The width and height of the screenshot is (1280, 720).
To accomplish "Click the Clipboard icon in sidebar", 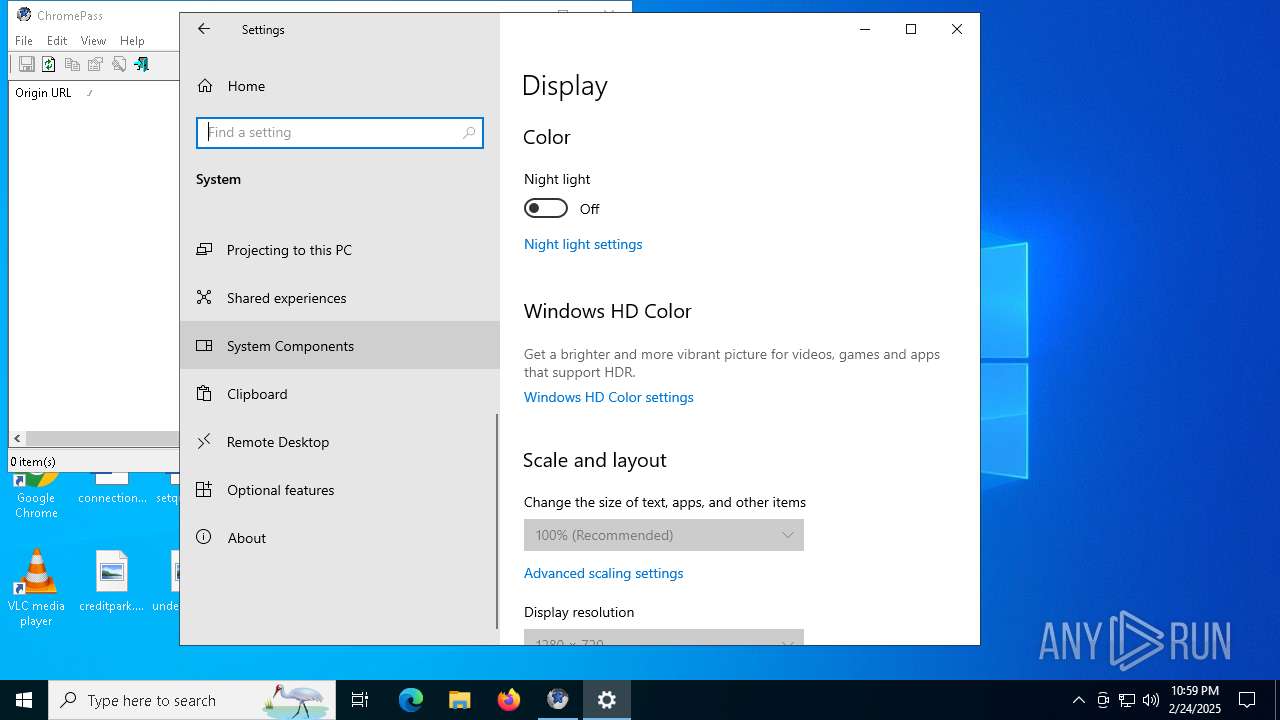I will (204, 393).
